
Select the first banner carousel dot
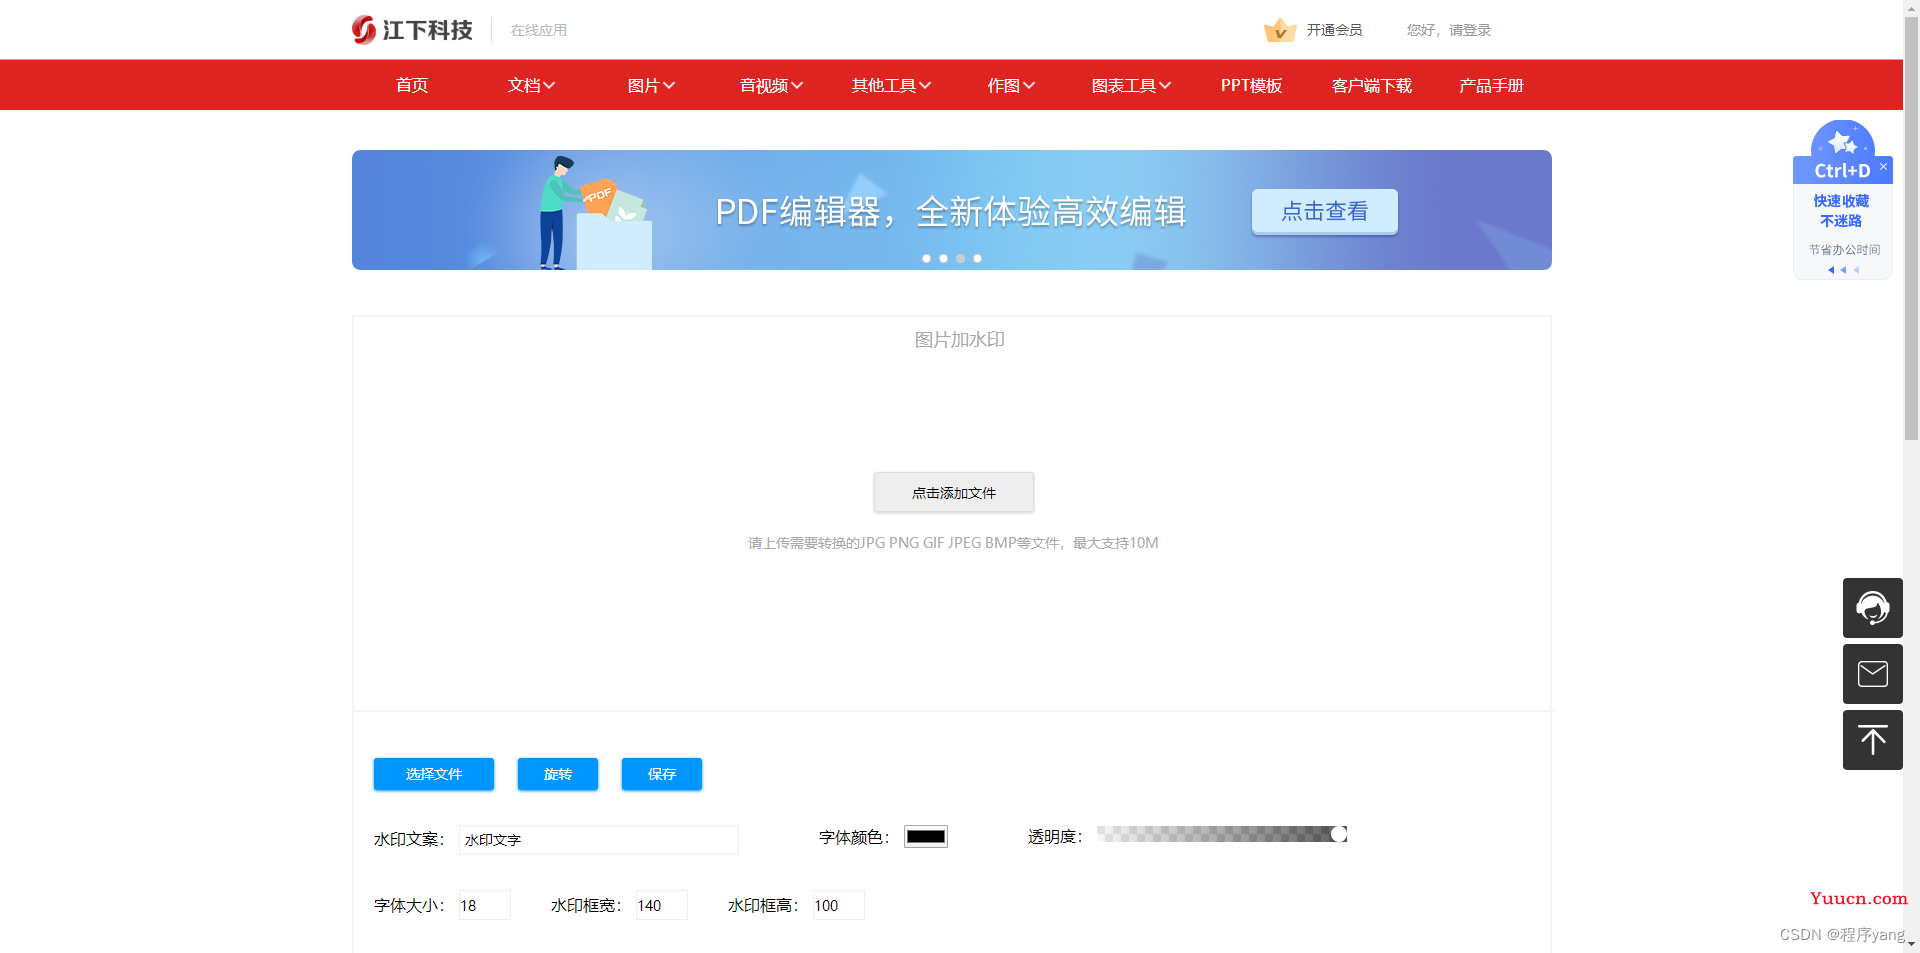pyautogui.click(x=926, y=258)
